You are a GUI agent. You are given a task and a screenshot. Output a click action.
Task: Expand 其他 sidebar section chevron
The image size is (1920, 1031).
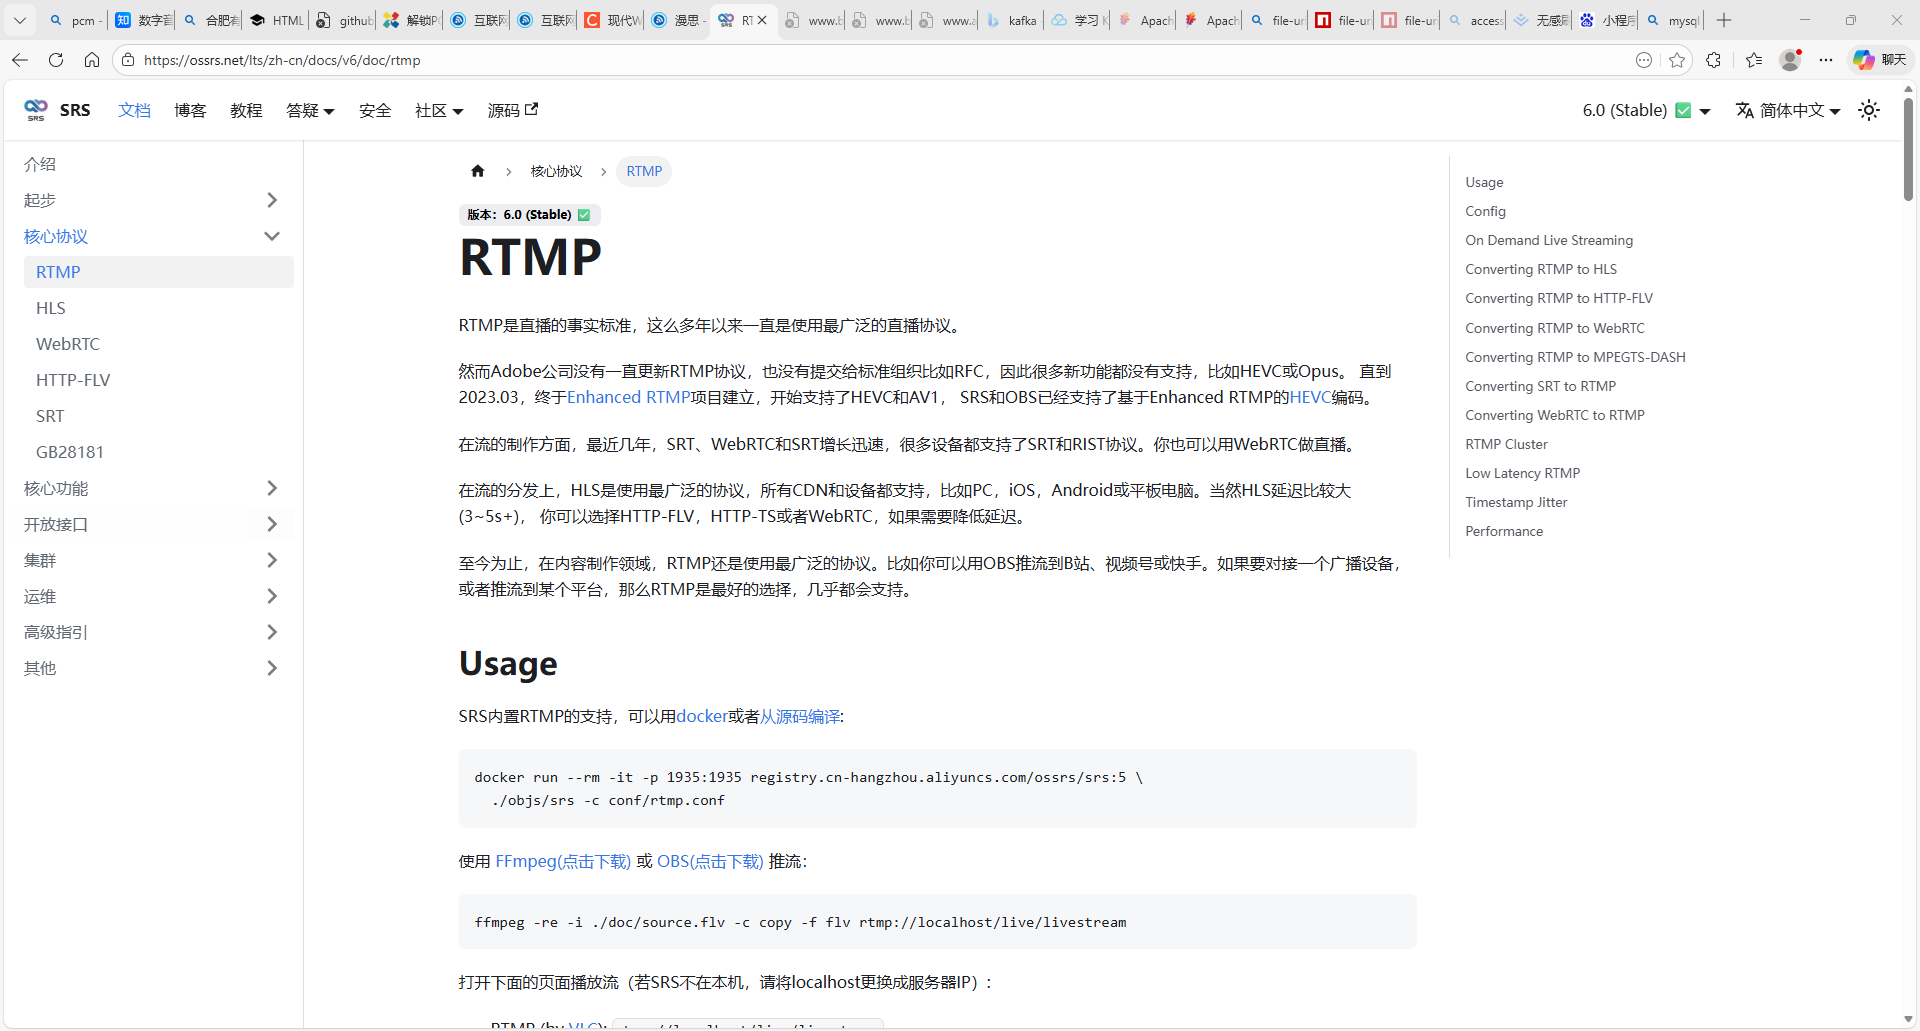pos(272,668)
